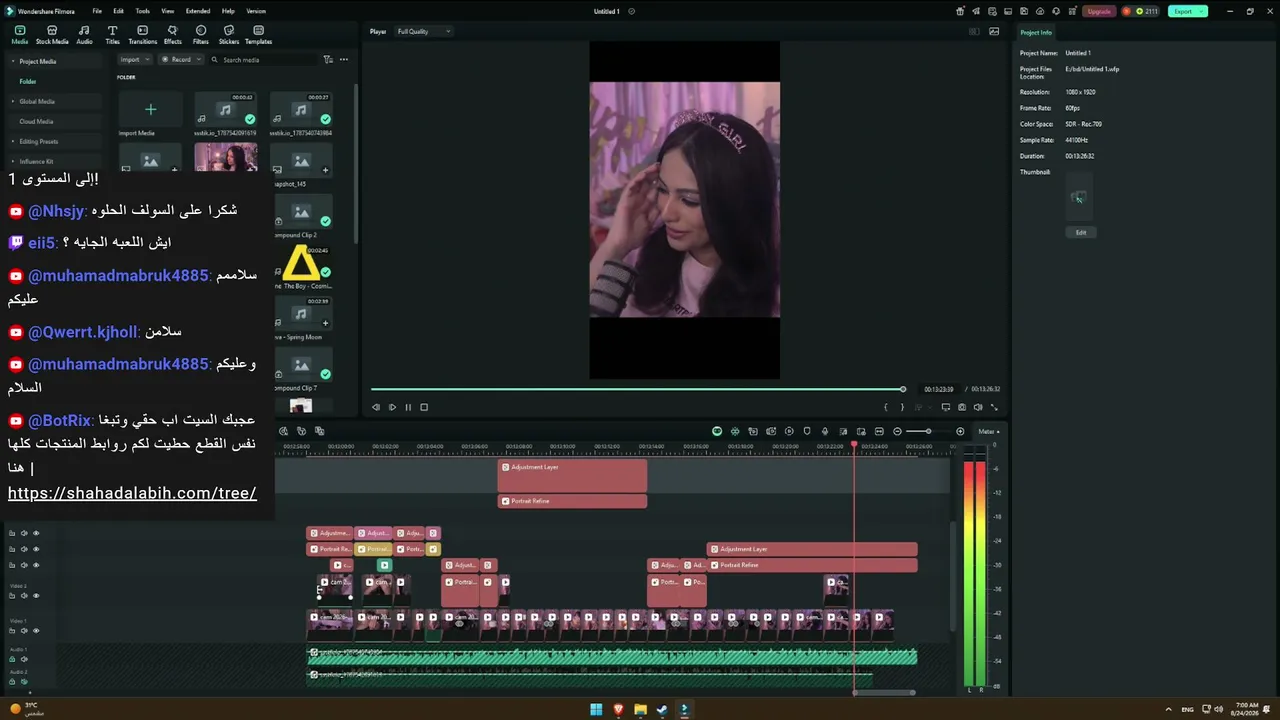The width and height of the screenshot is (1280, 720).
Task: Click the media filter/sort icon
Action: click(328, 60)
